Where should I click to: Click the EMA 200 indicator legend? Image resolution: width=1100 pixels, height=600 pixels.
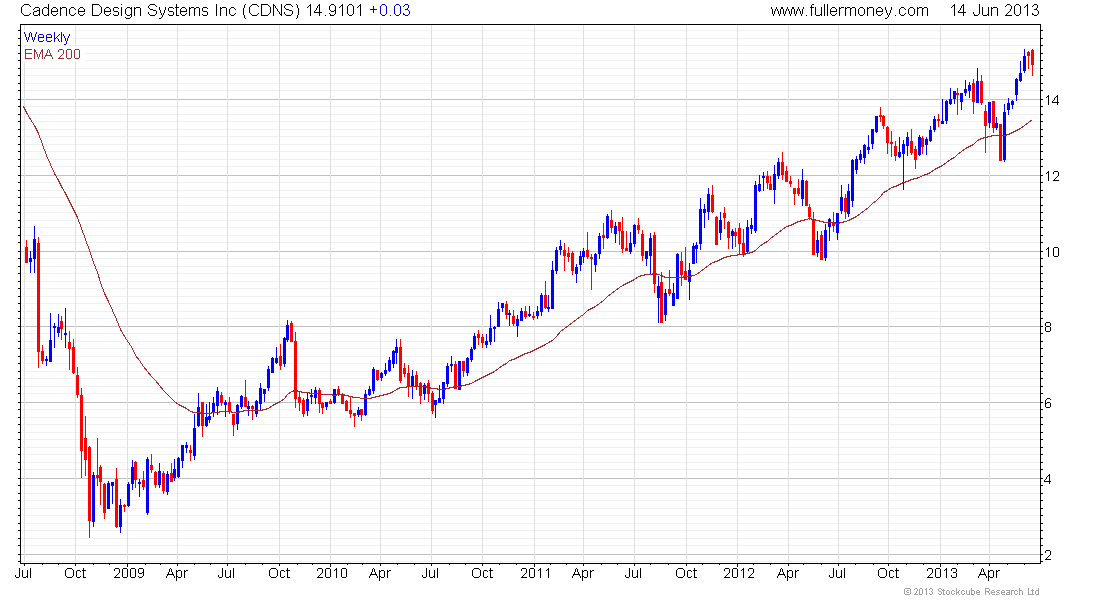click(52, 54)
